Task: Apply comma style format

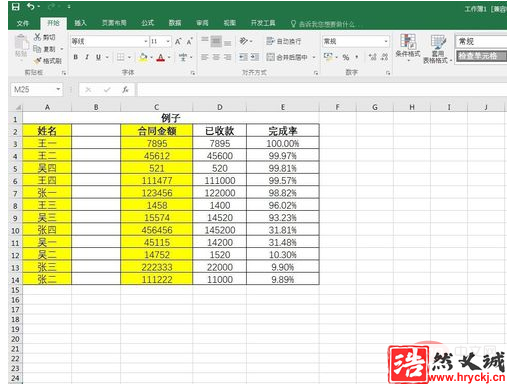Action: tap(357, 57)
